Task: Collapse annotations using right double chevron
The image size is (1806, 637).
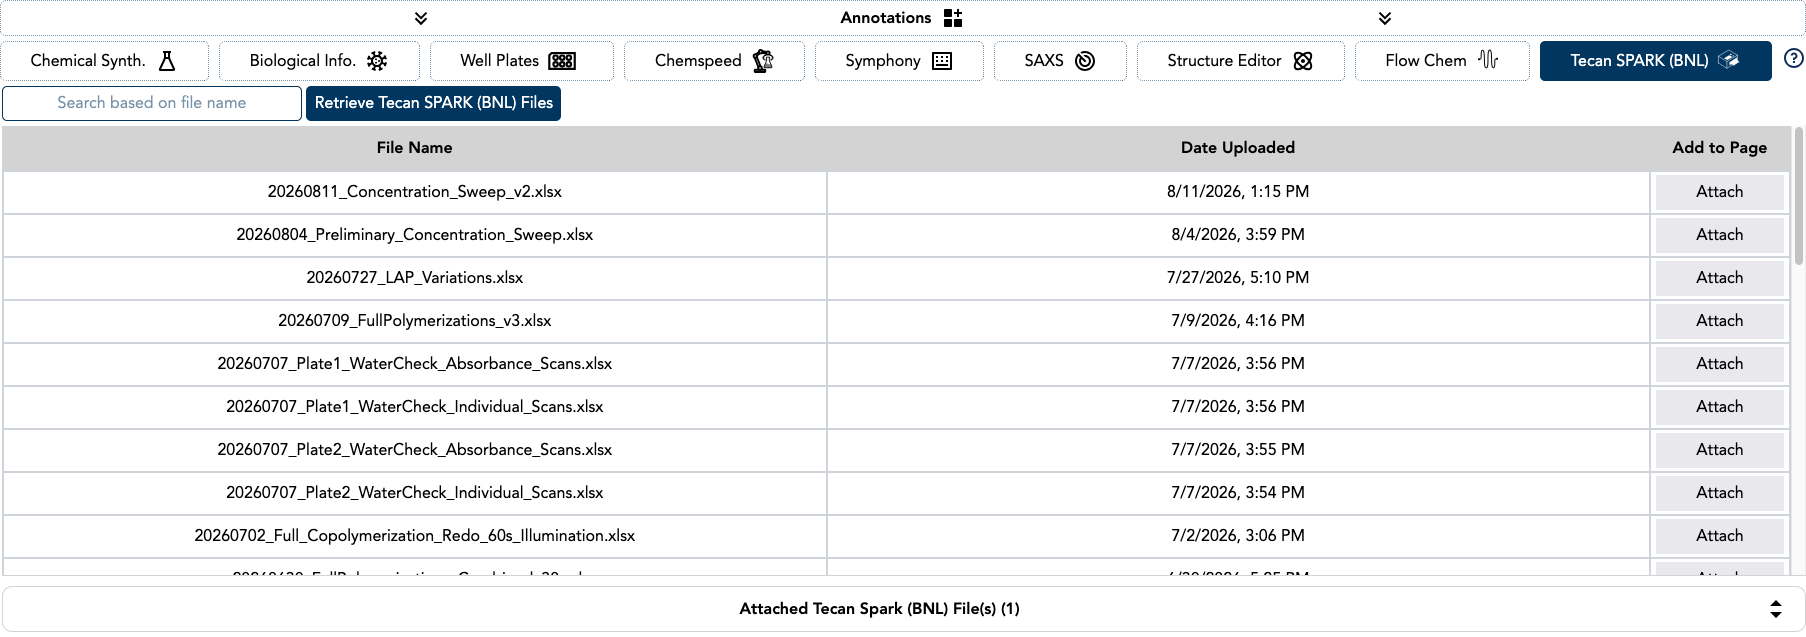Action: (1385, 18)
